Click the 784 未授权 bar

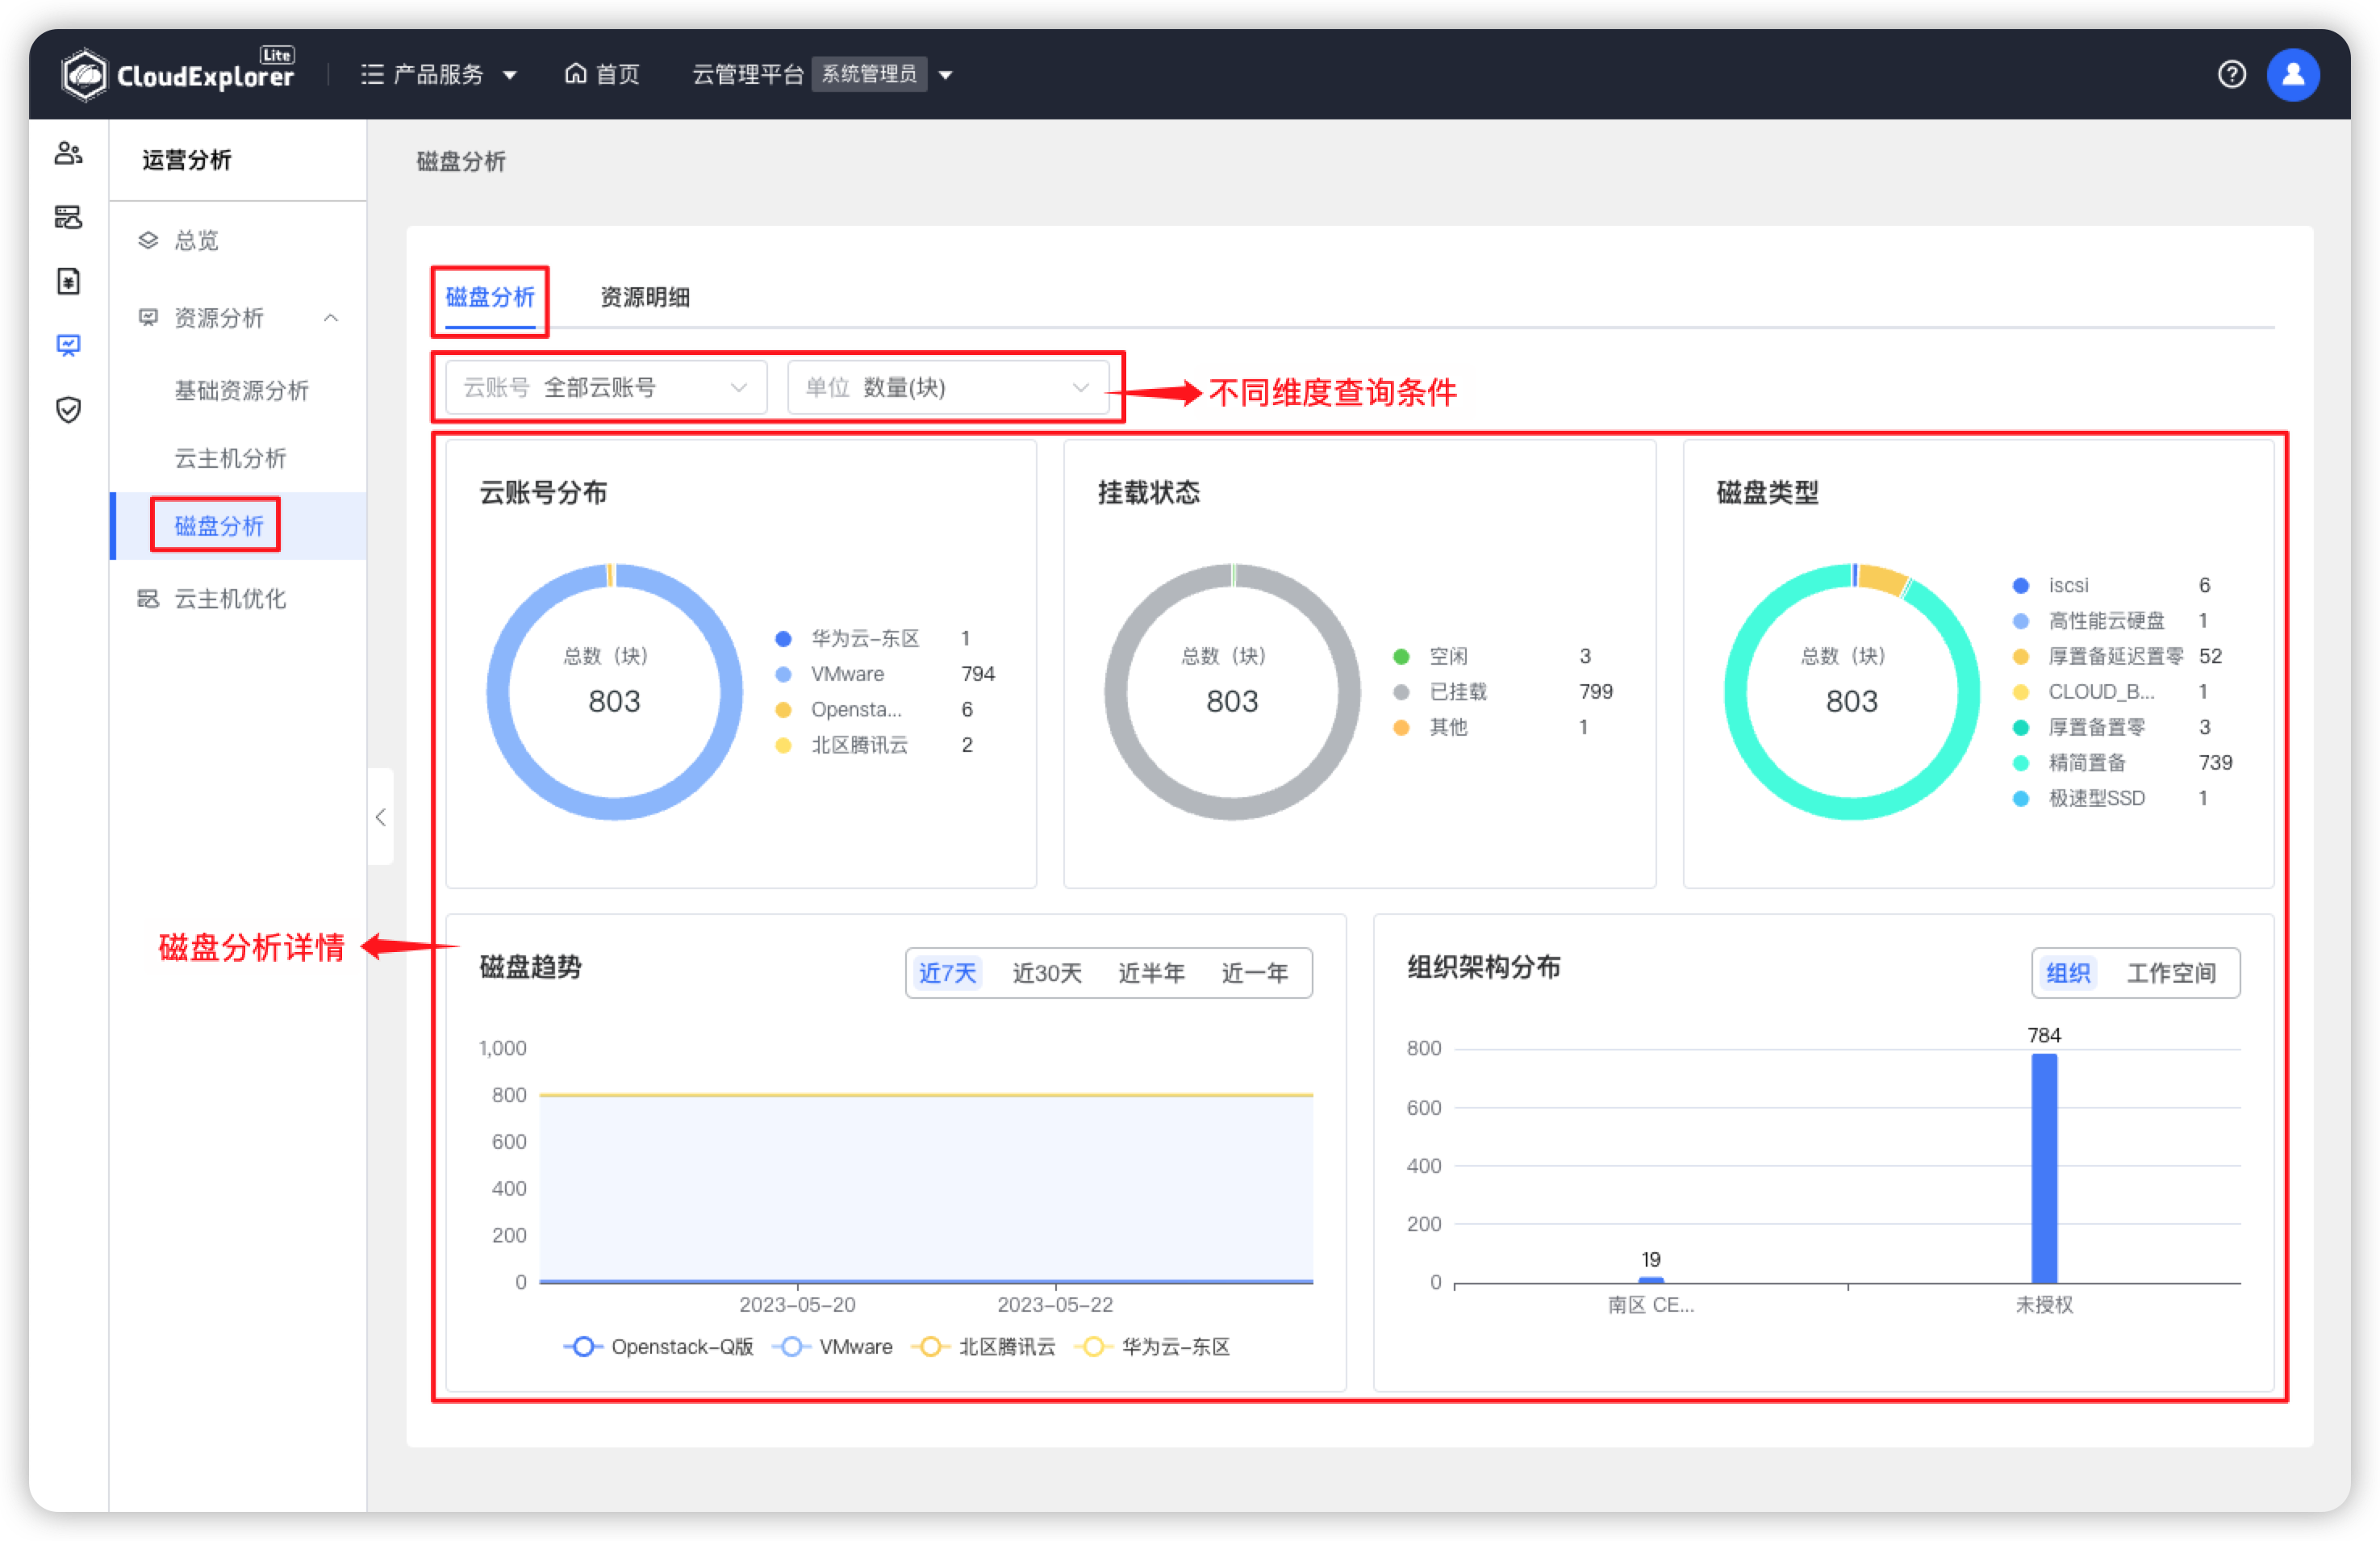pos(2044,1168)
